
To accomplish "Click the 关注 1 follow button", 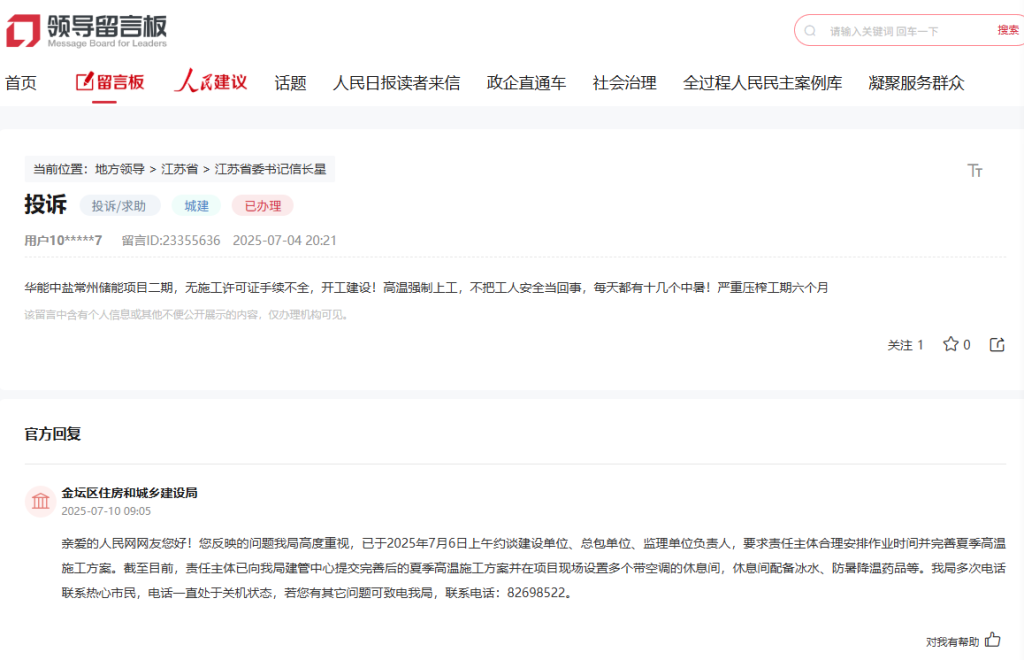I will [905, 345].
